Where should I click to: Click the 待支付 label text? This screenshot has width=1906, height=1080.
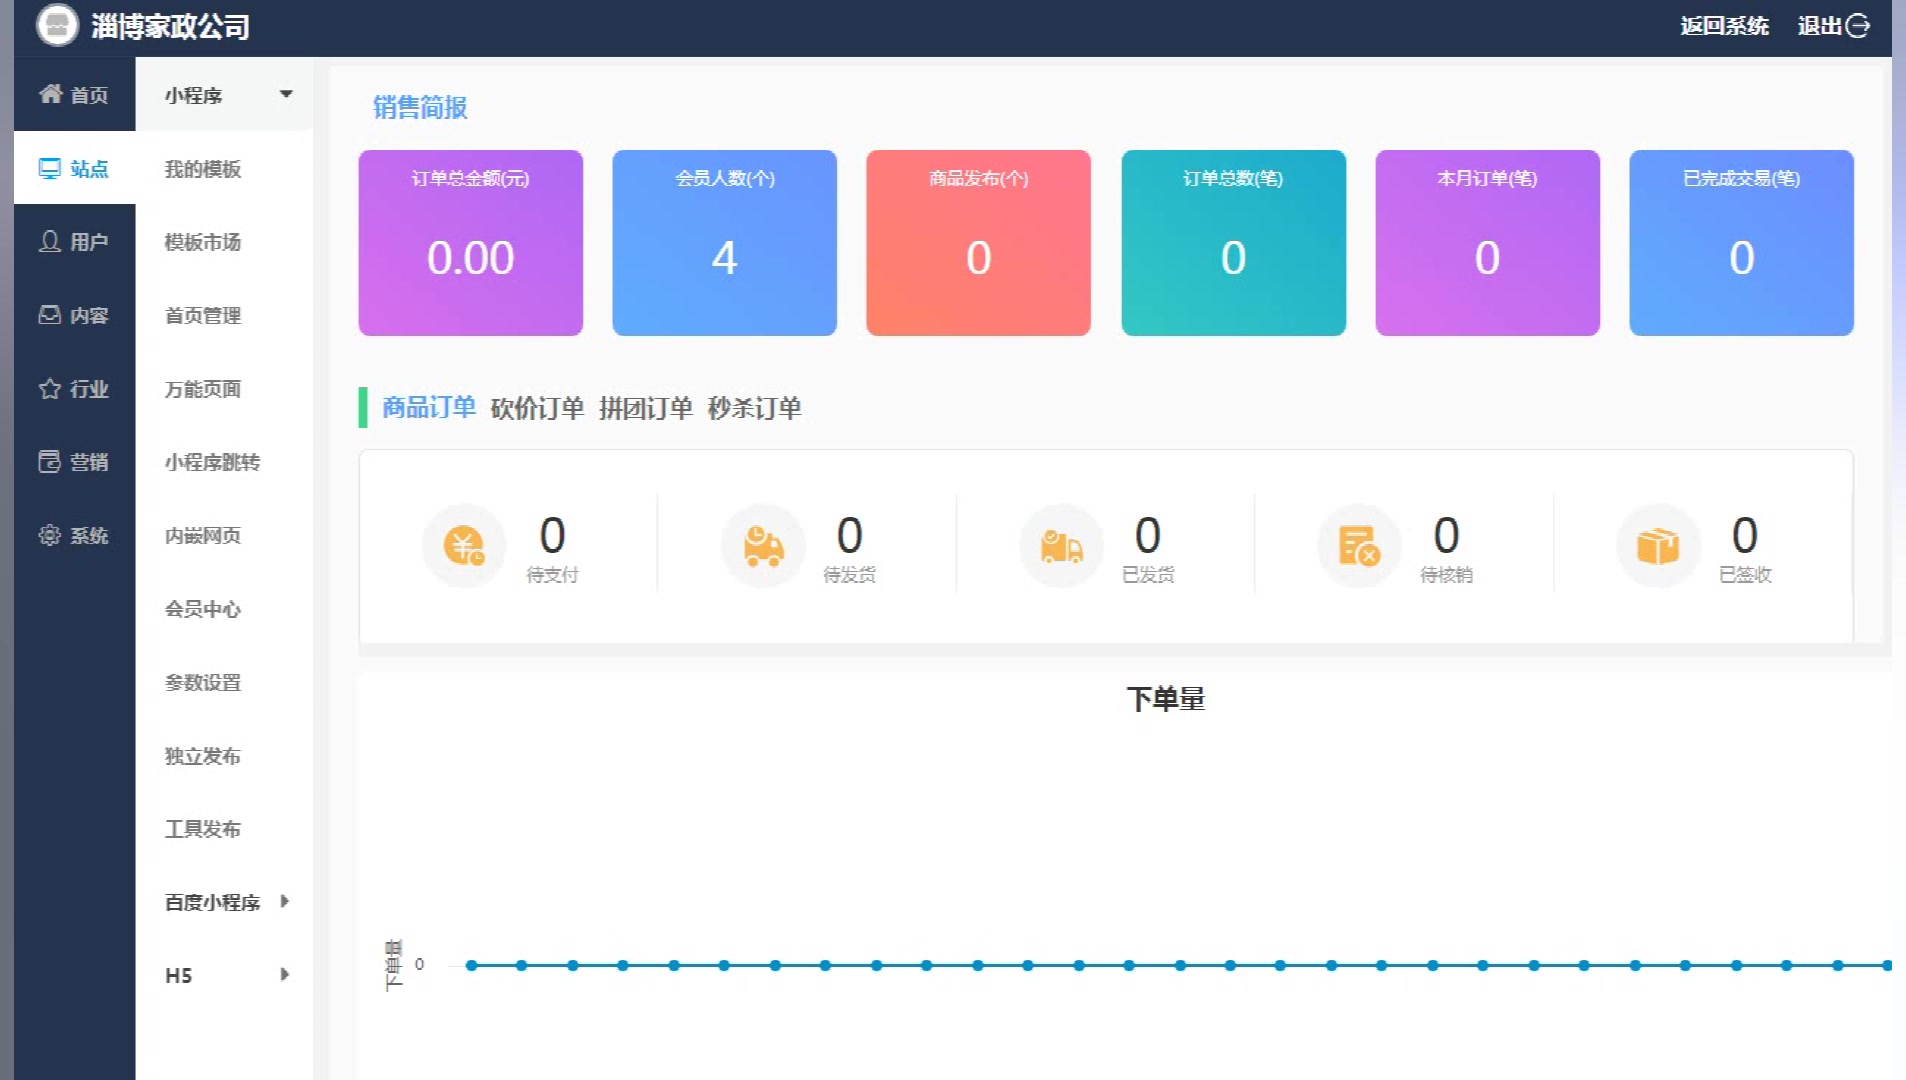click(553, 574)
